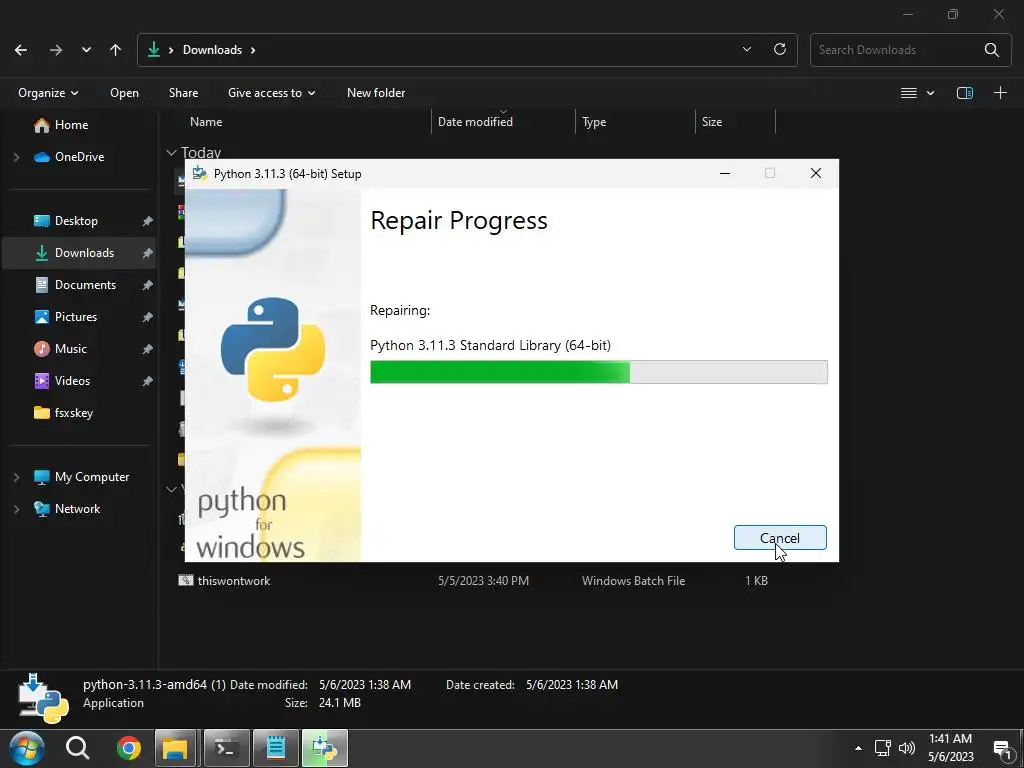
Task: Open Downloads in the sidebar
Action: click(x=84, y=253)
